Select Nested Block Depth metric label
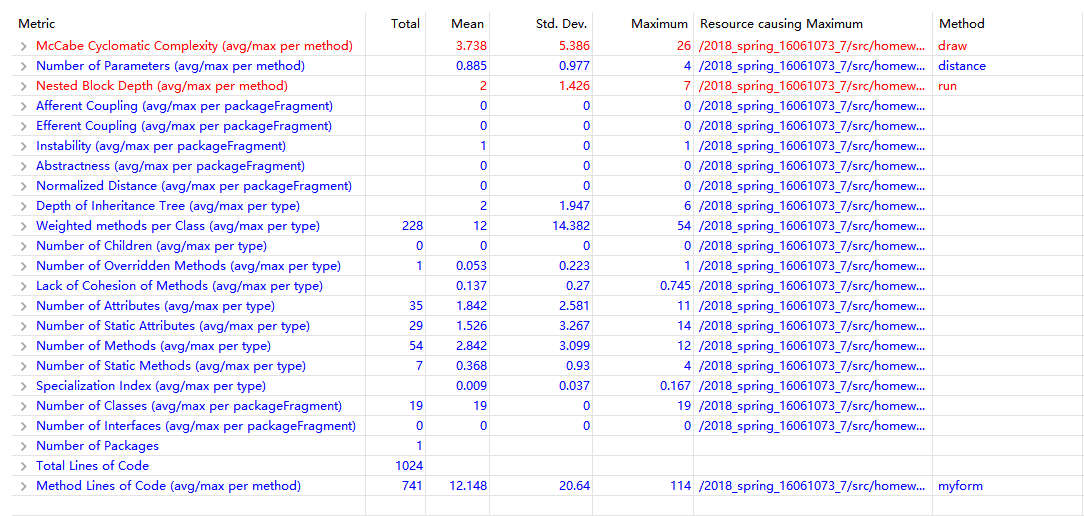 162,86
